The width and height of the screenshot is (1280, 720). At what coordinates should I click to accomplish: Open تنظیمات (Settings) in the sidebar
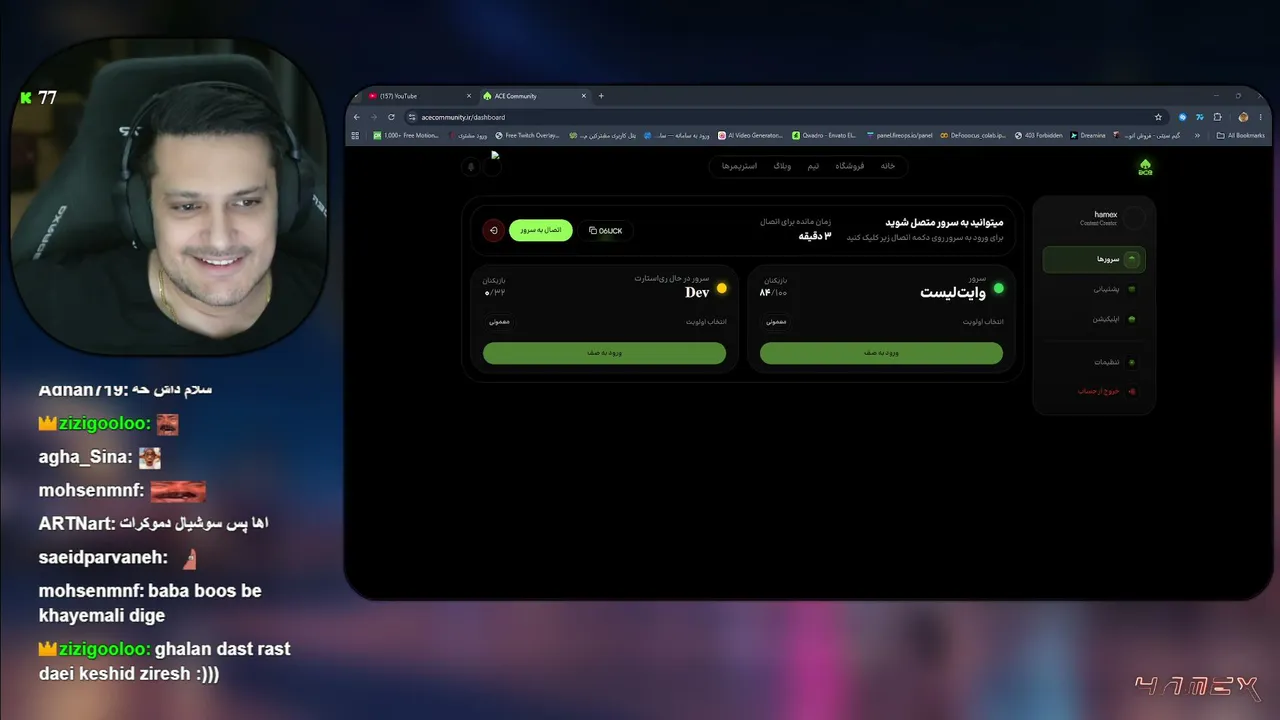[x=1094, y=362]
